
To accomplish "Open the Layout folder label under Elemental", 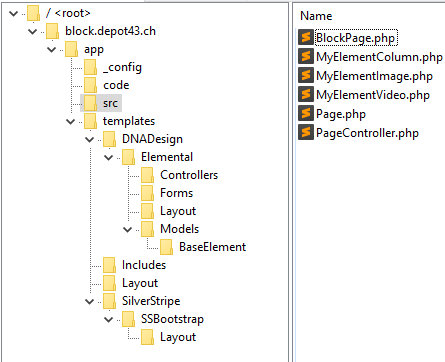I will 178,211.
